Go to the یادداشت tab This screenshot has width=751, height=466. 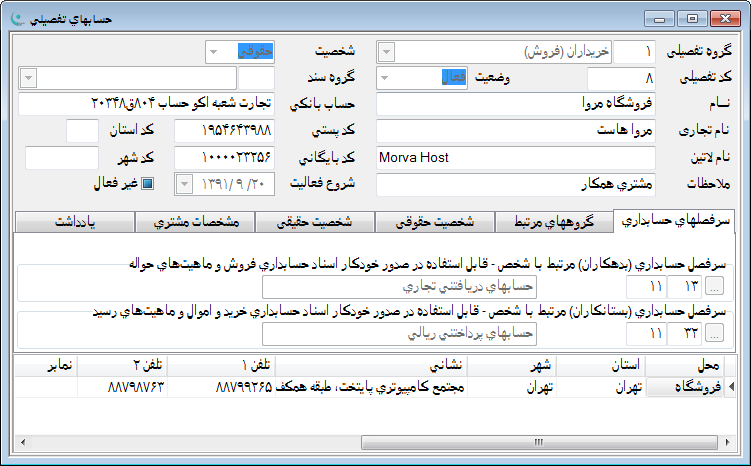77,221
